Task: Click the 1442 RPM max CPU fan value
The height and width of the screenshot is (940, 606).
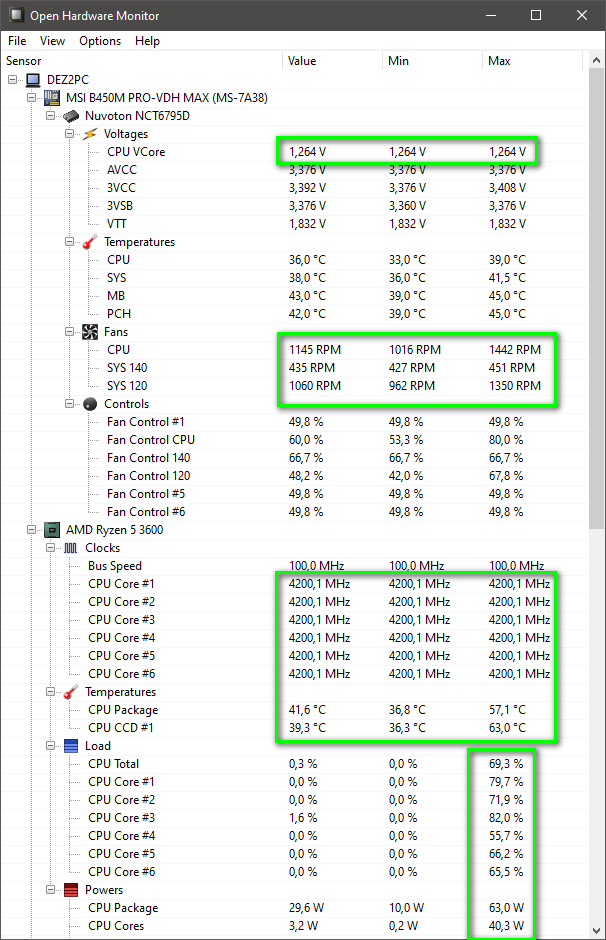Action: pos(514,350)
